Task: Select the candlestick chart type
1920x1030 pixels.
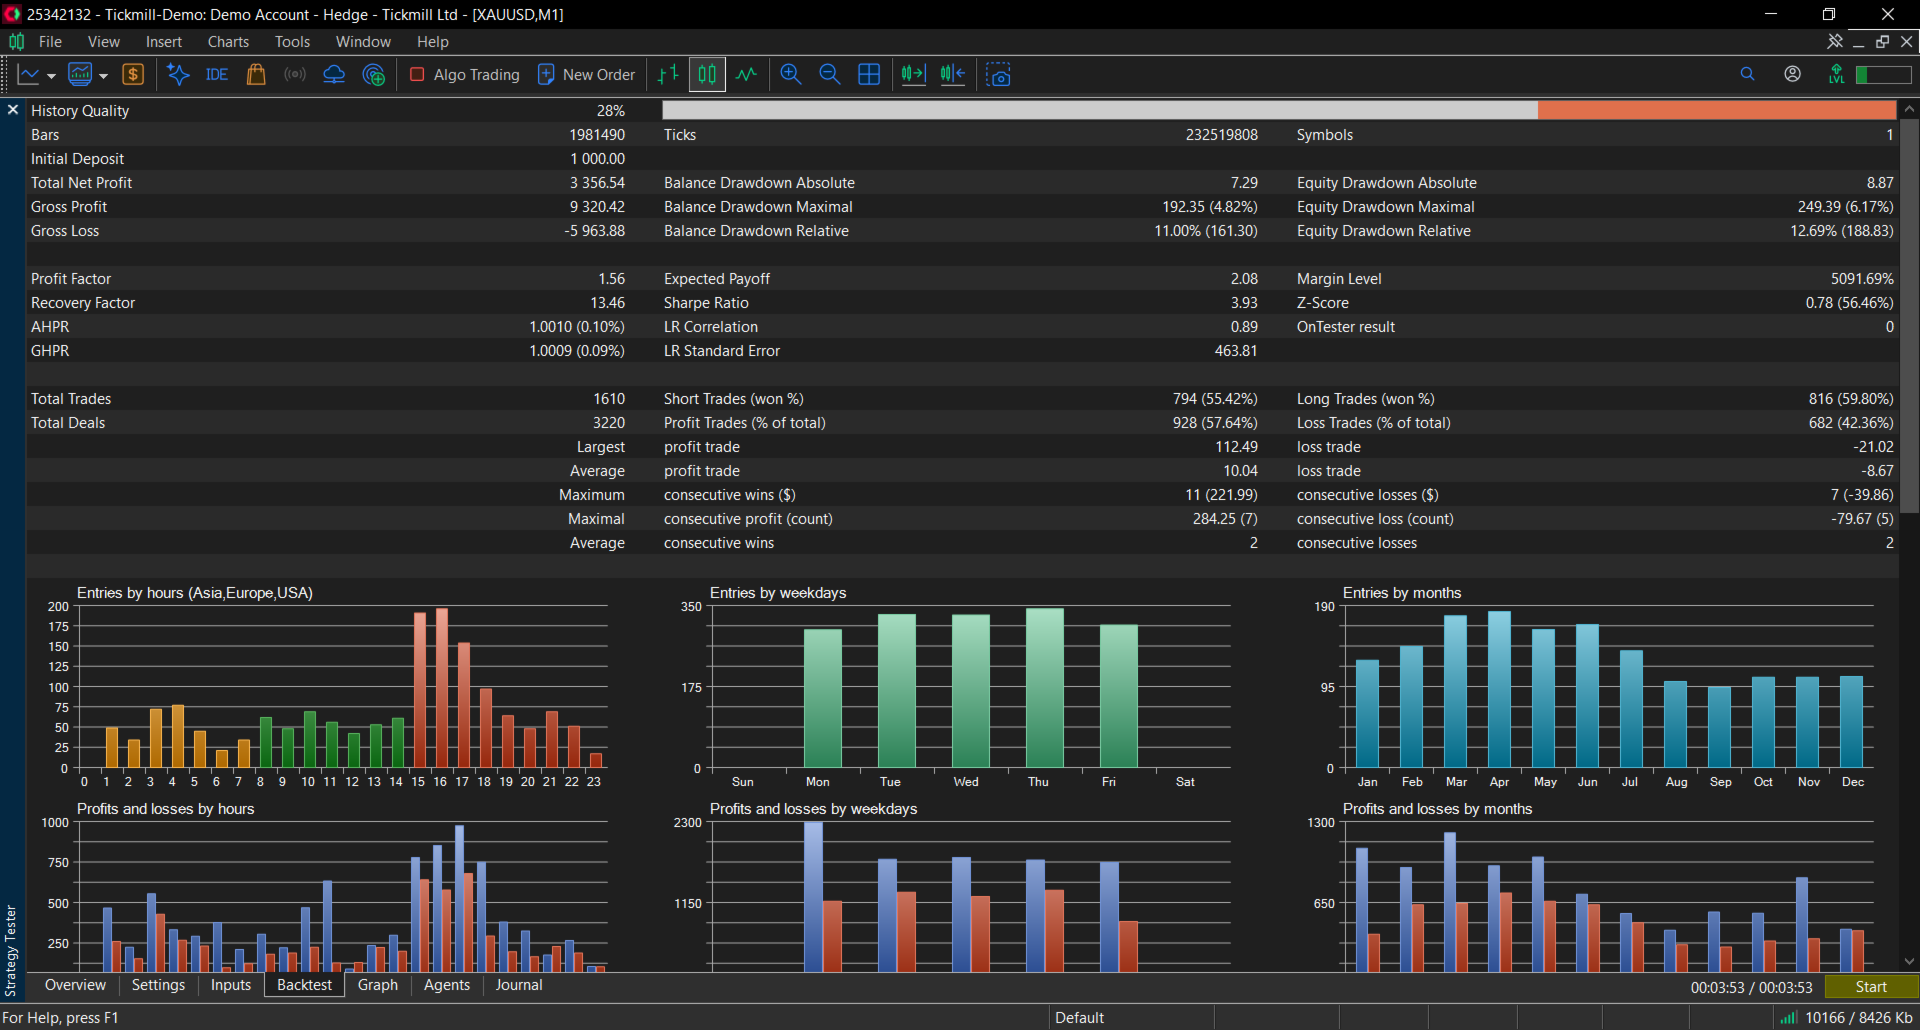Action: 707,75
